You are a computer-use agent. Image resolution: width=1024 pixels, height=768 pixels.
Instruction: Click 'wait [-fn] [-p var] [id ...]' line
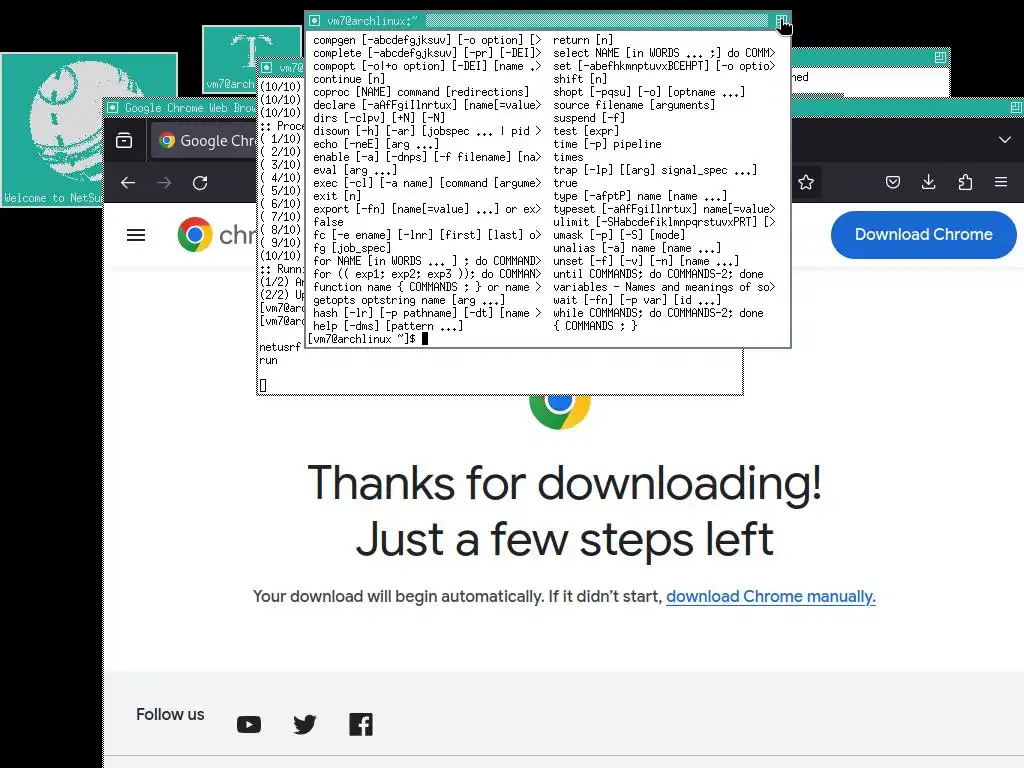tap(637, 300)
